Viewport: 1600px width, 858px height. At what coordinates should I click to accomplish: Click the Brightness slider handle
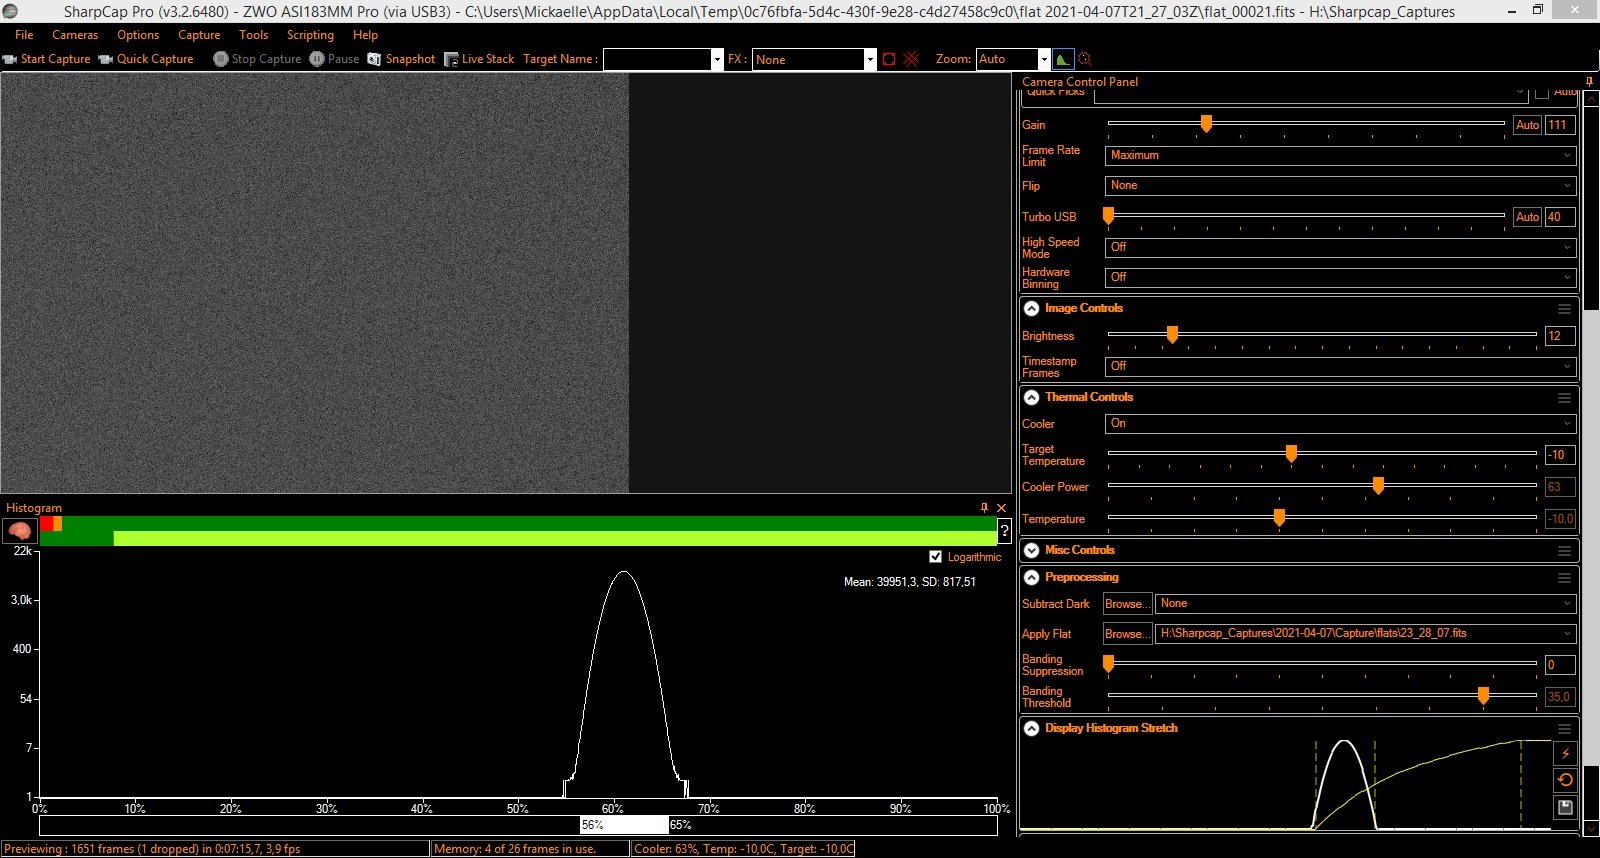[x=1172, y=334]
